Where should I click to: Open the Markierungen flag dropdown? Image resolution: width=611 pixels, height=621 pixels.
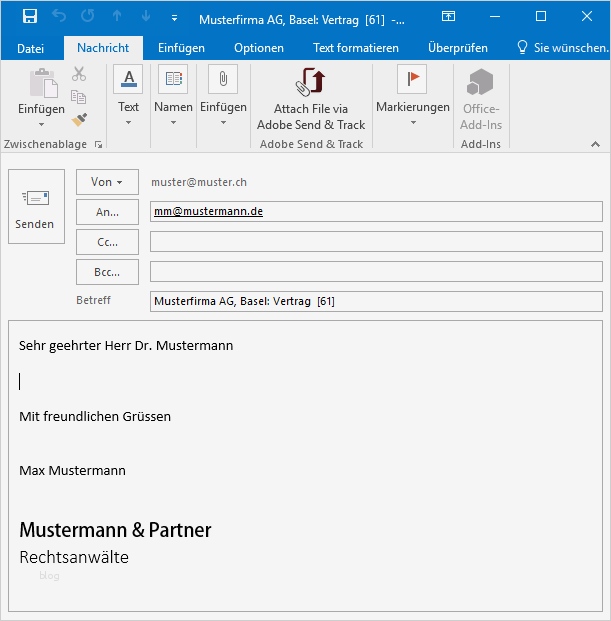[x=412, y=99]
